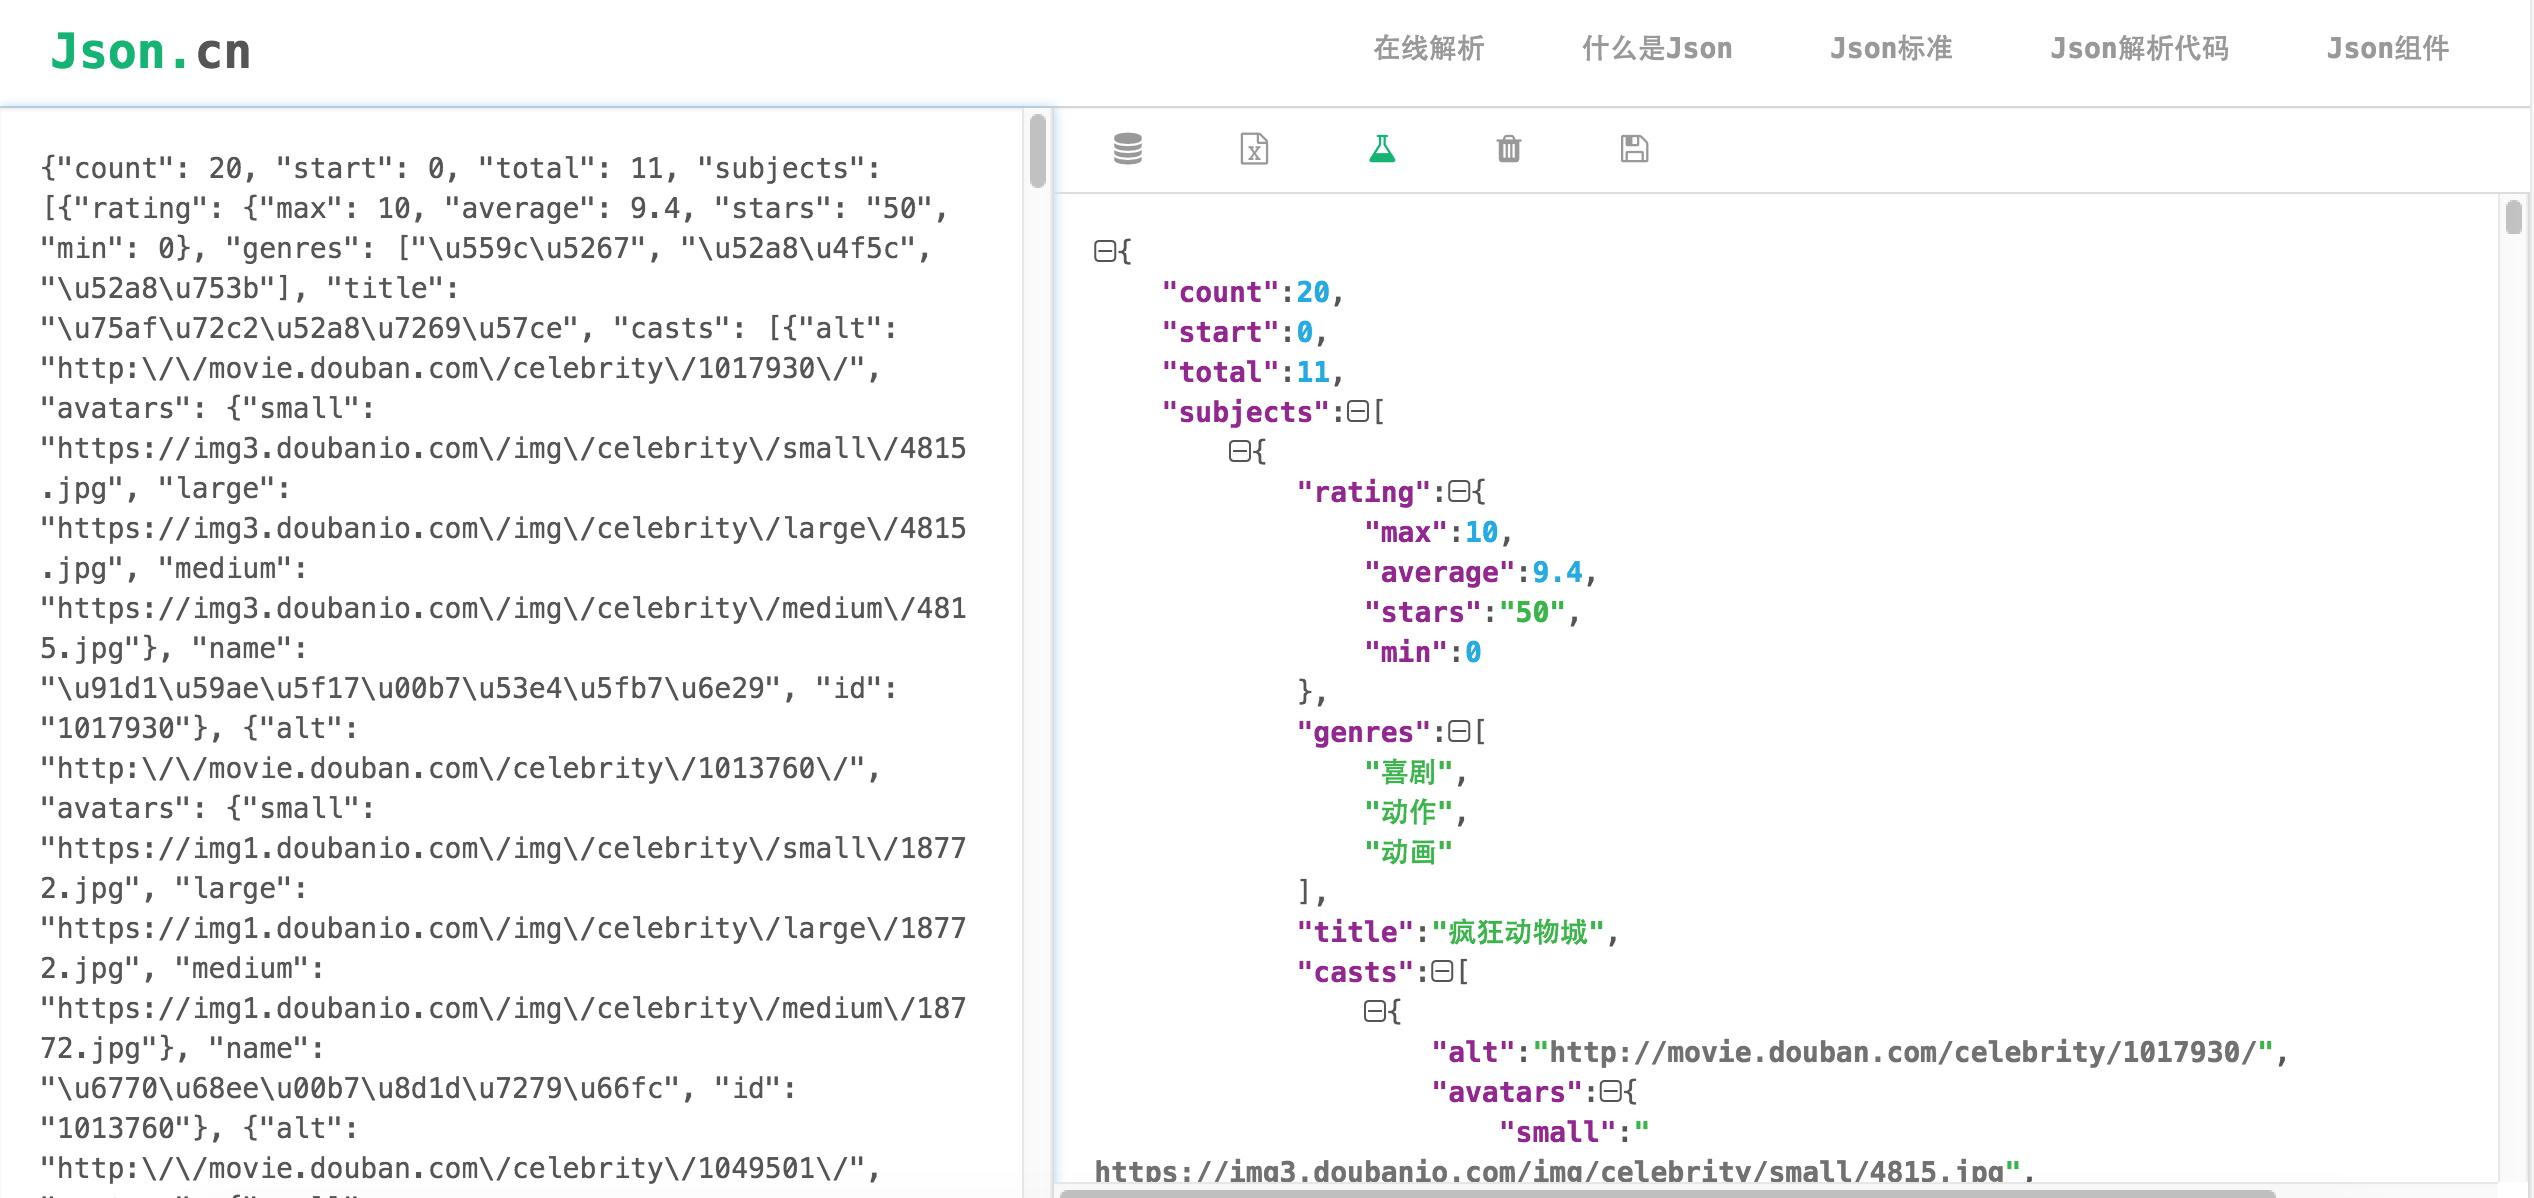Click the Excel export file icon
Image resolution: width=2534 pixels, height=1198 pixels.
point(1254,149)
